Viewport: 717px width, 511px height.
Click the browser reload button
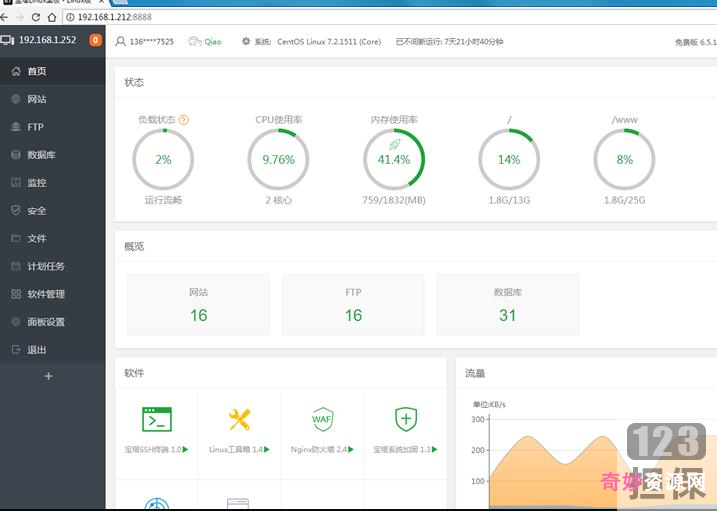coord(36,17)
